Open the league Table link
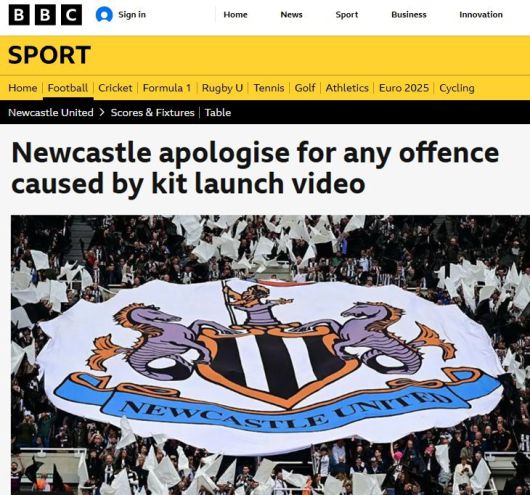 tap(218, 113)
